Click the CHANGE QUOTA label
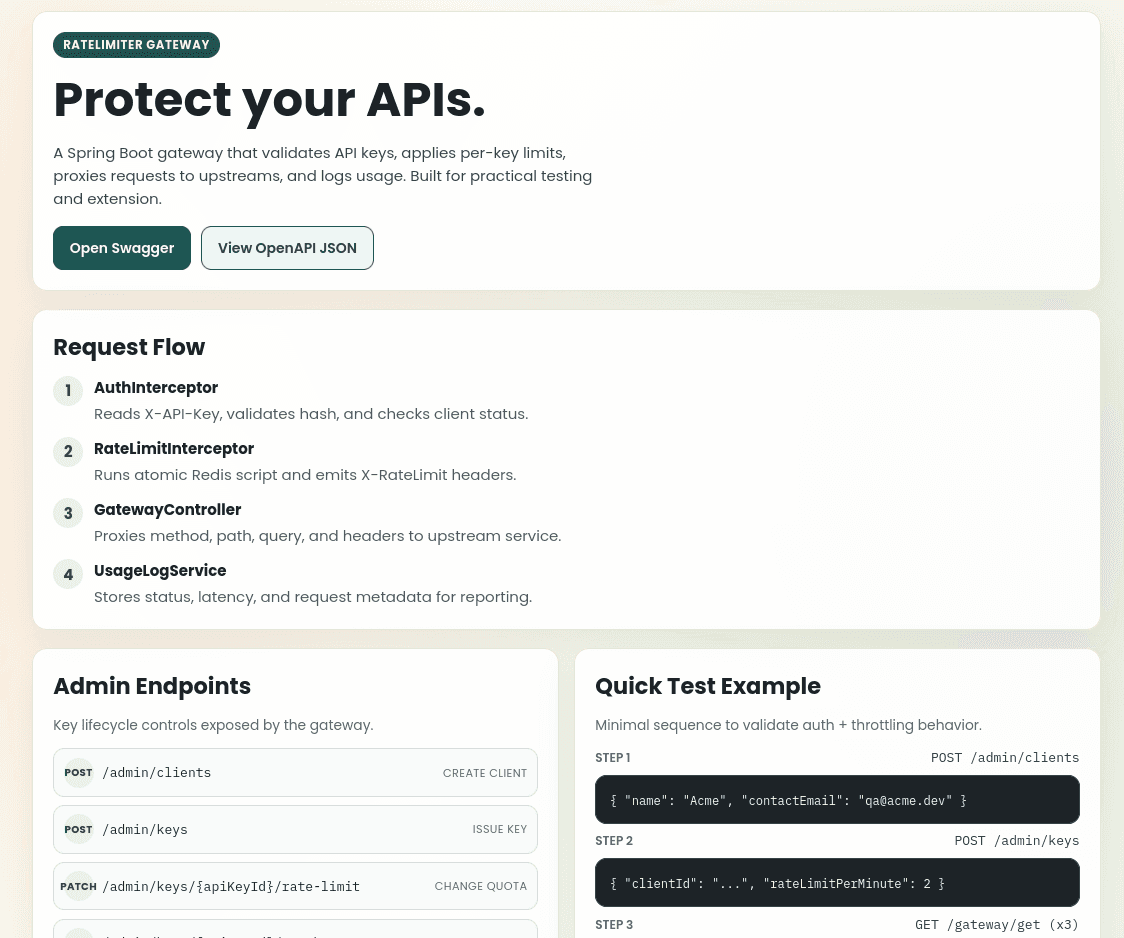The height and width of the screenshot is (938, 1124). (480, 886)
